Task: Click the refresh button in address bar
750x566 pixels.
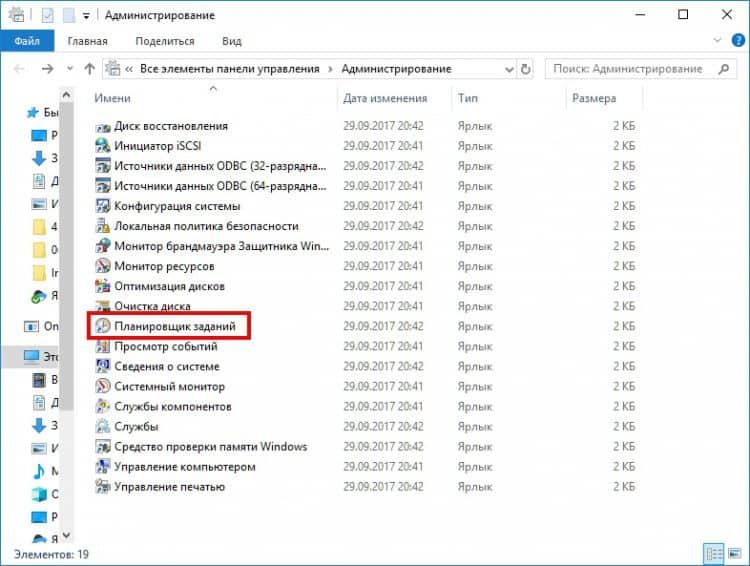Action: (526, 69)
